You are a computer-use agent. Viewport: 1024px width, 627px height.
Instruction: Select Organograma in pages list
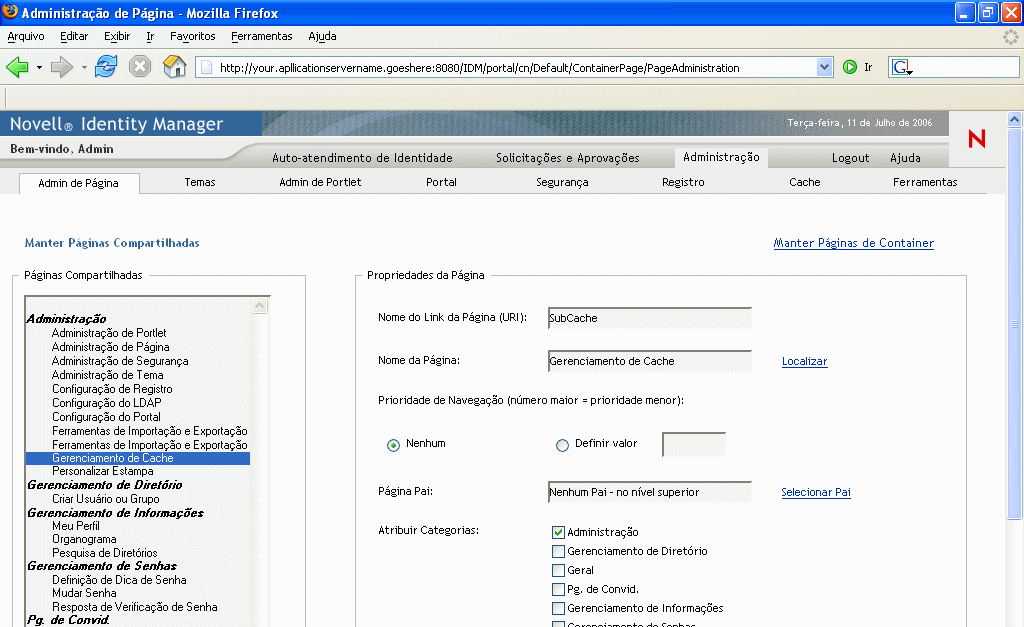(x=84, y=539)
